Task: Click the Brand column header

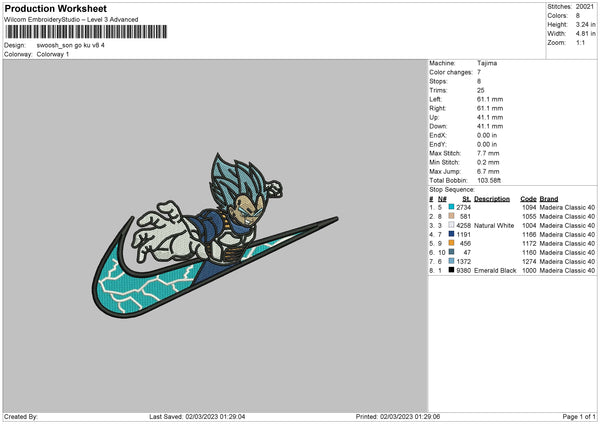Action: 549,199
